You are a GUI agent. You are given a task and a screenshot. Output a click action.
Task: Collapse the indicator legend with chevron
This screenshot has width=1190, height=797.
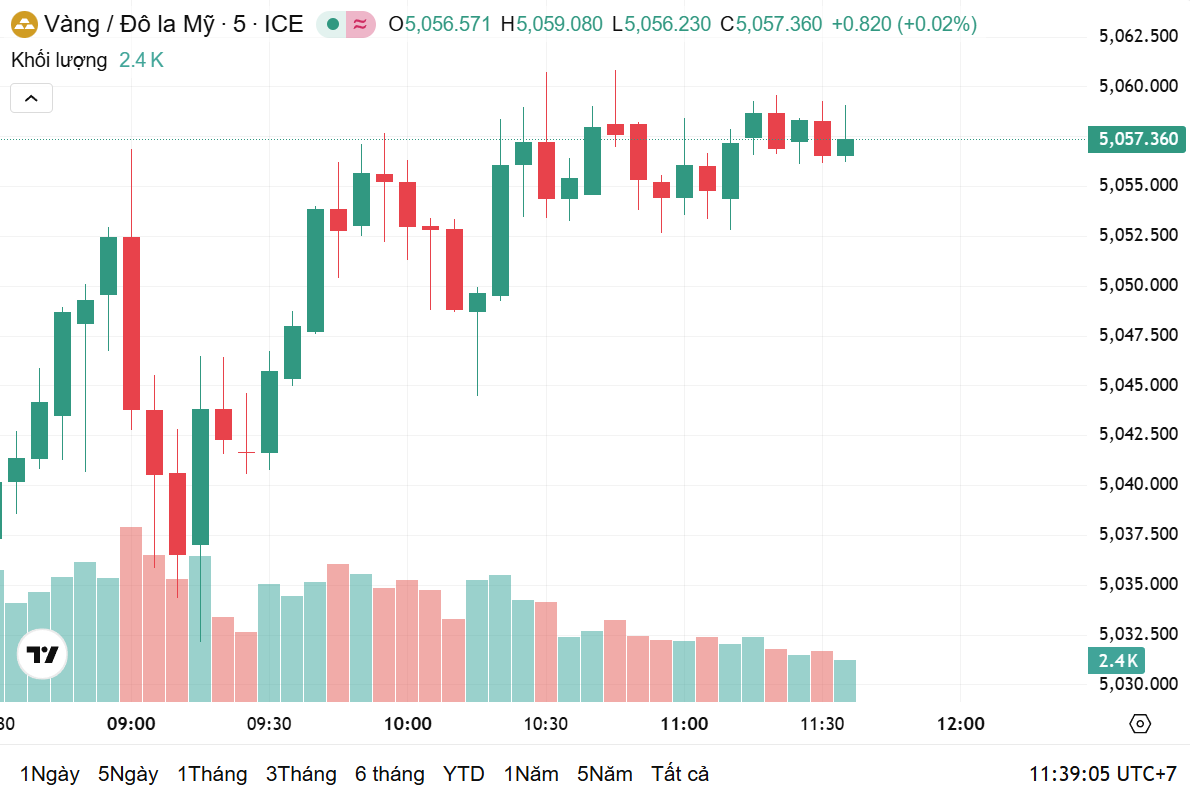[x=31, y=98]
